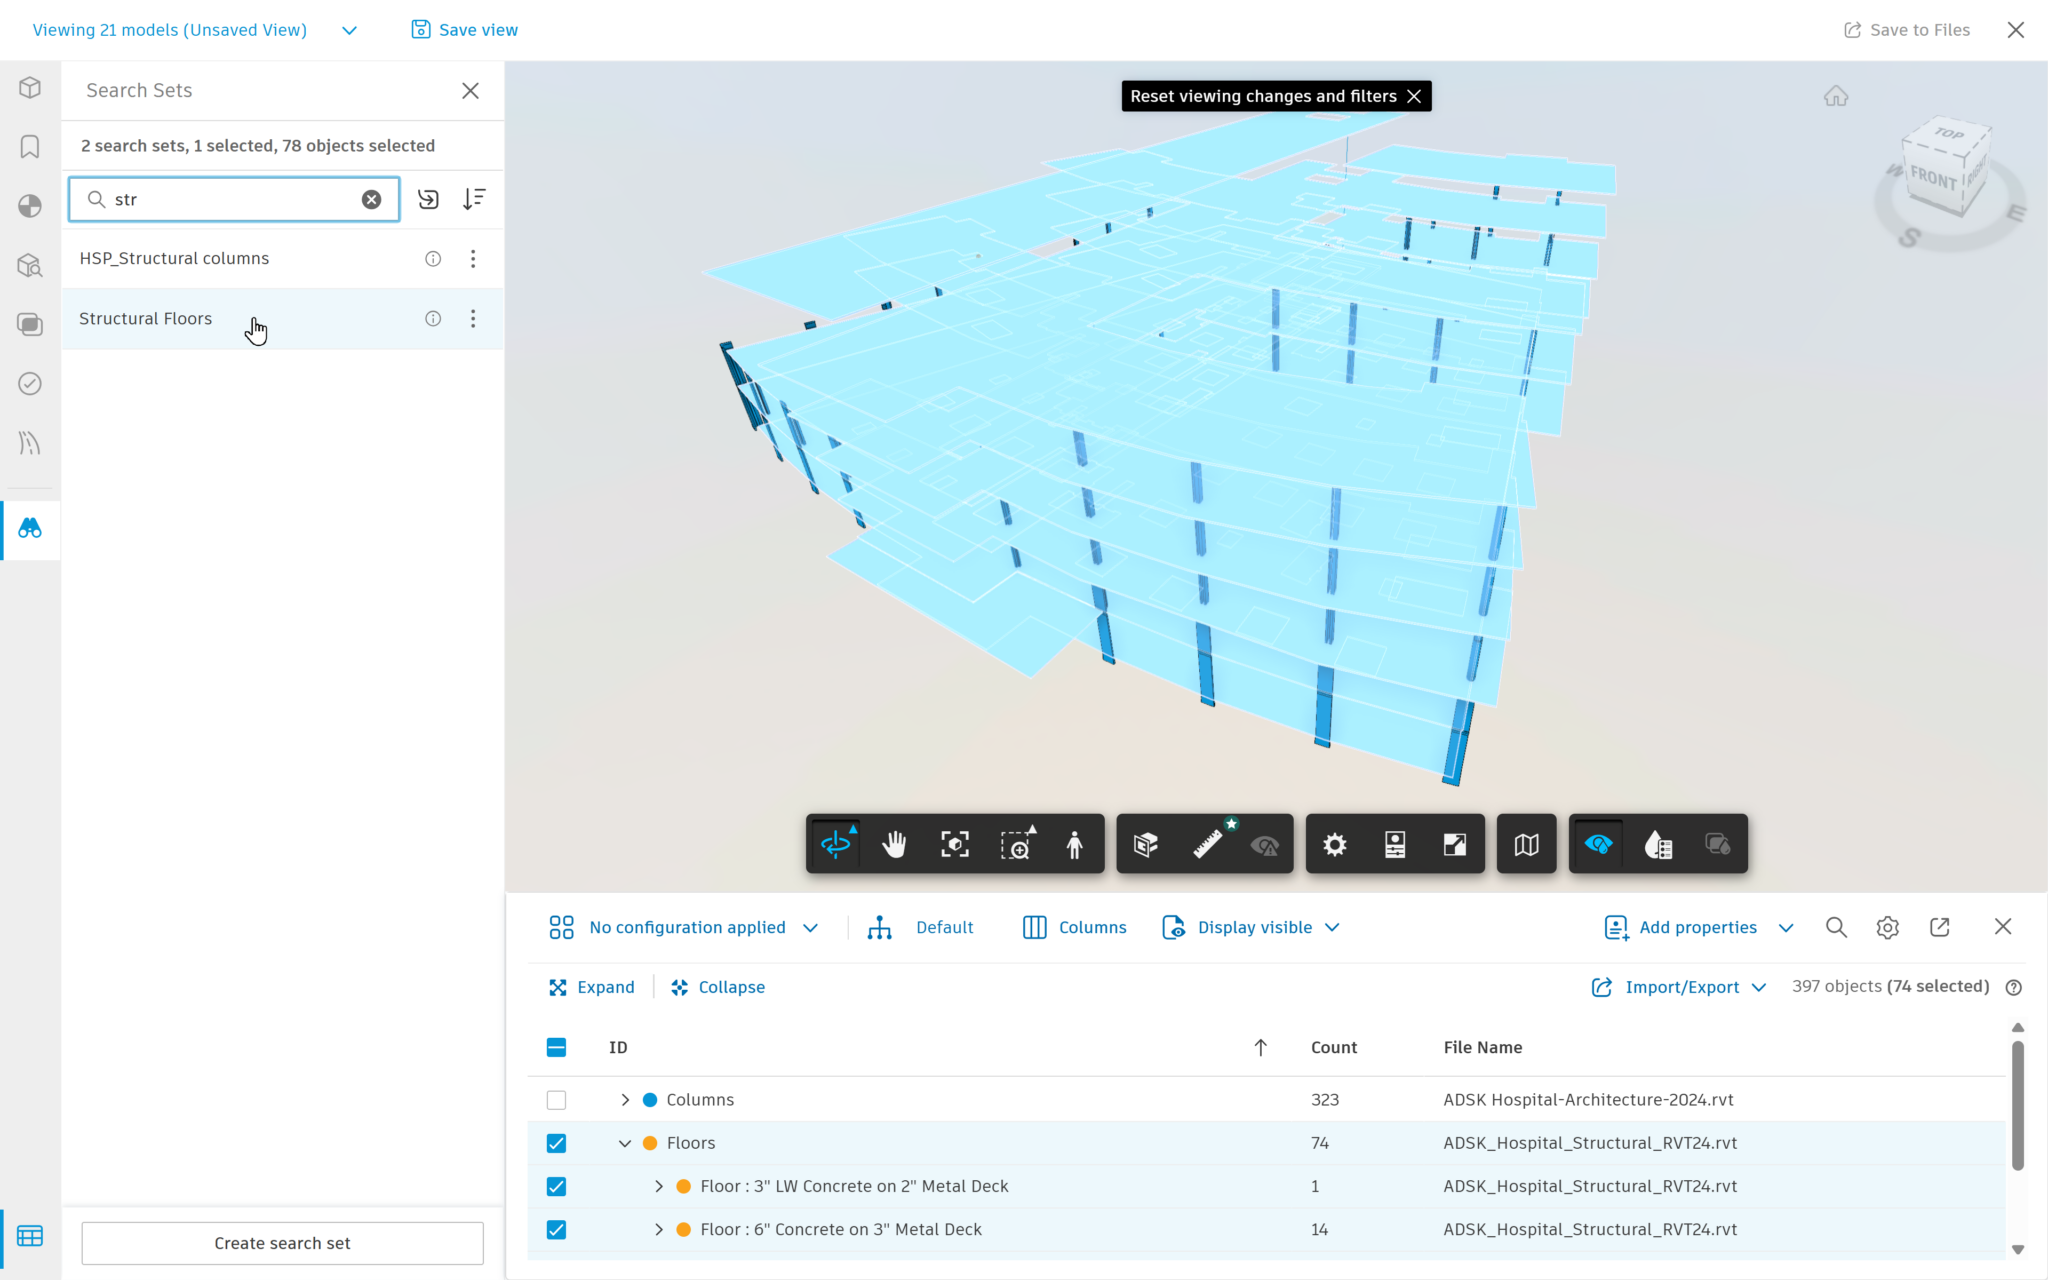Open the Search Sets binoculars sidebar icon
Screen dimensions: 2048x1280
click(x=30, y=529)
